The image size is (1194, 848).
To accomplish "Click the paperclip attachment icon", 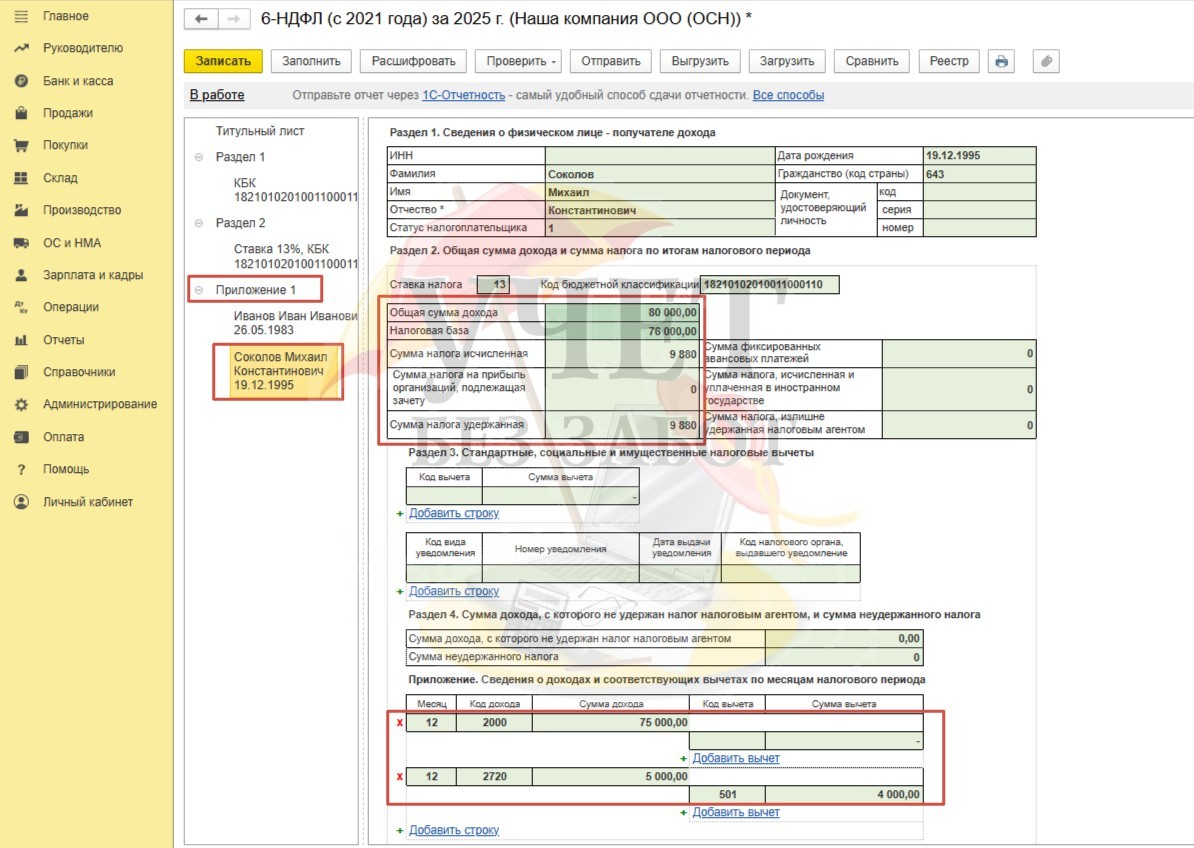I will 1045,61.
